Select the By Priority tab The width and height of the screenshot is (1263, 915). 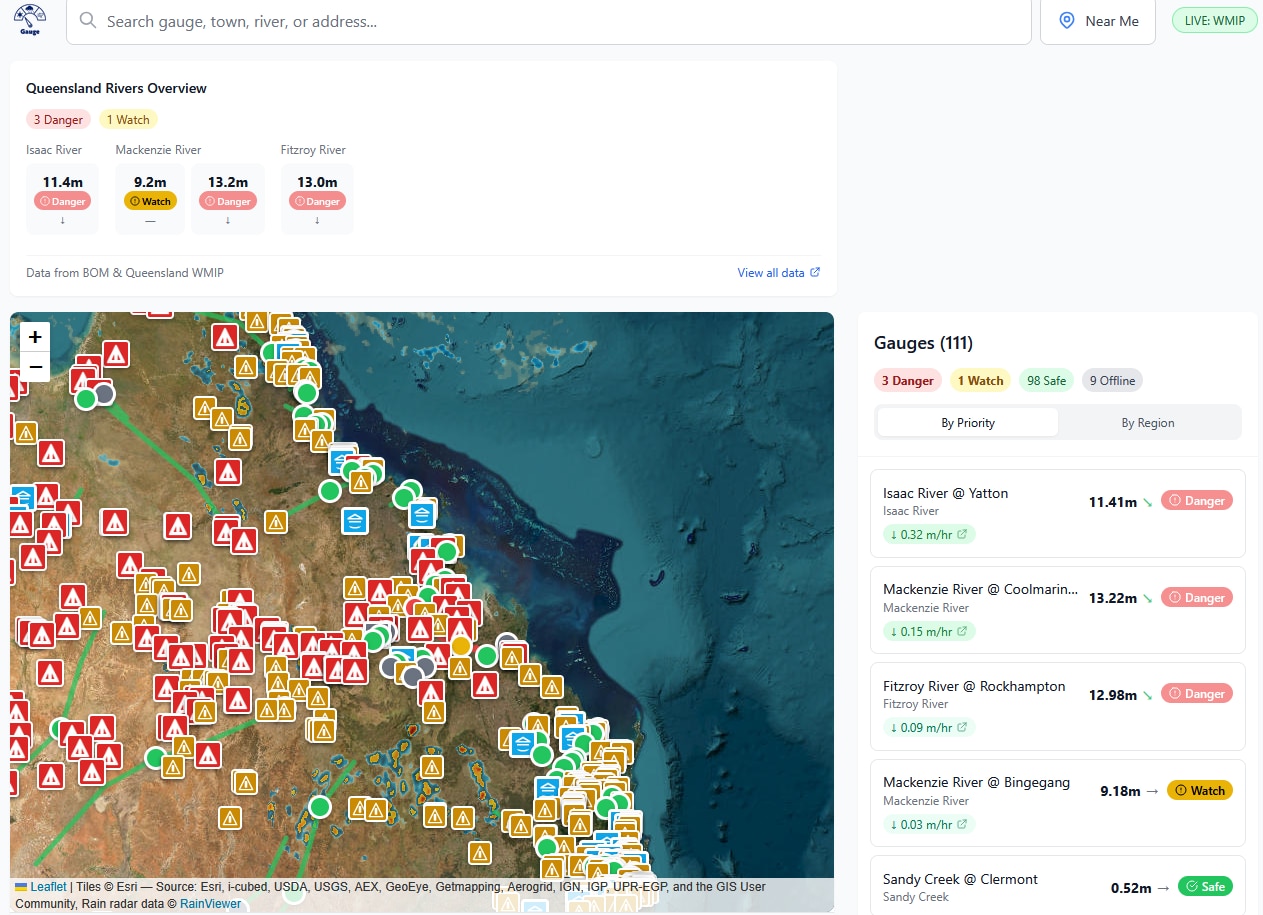click(x=966, y=422)
